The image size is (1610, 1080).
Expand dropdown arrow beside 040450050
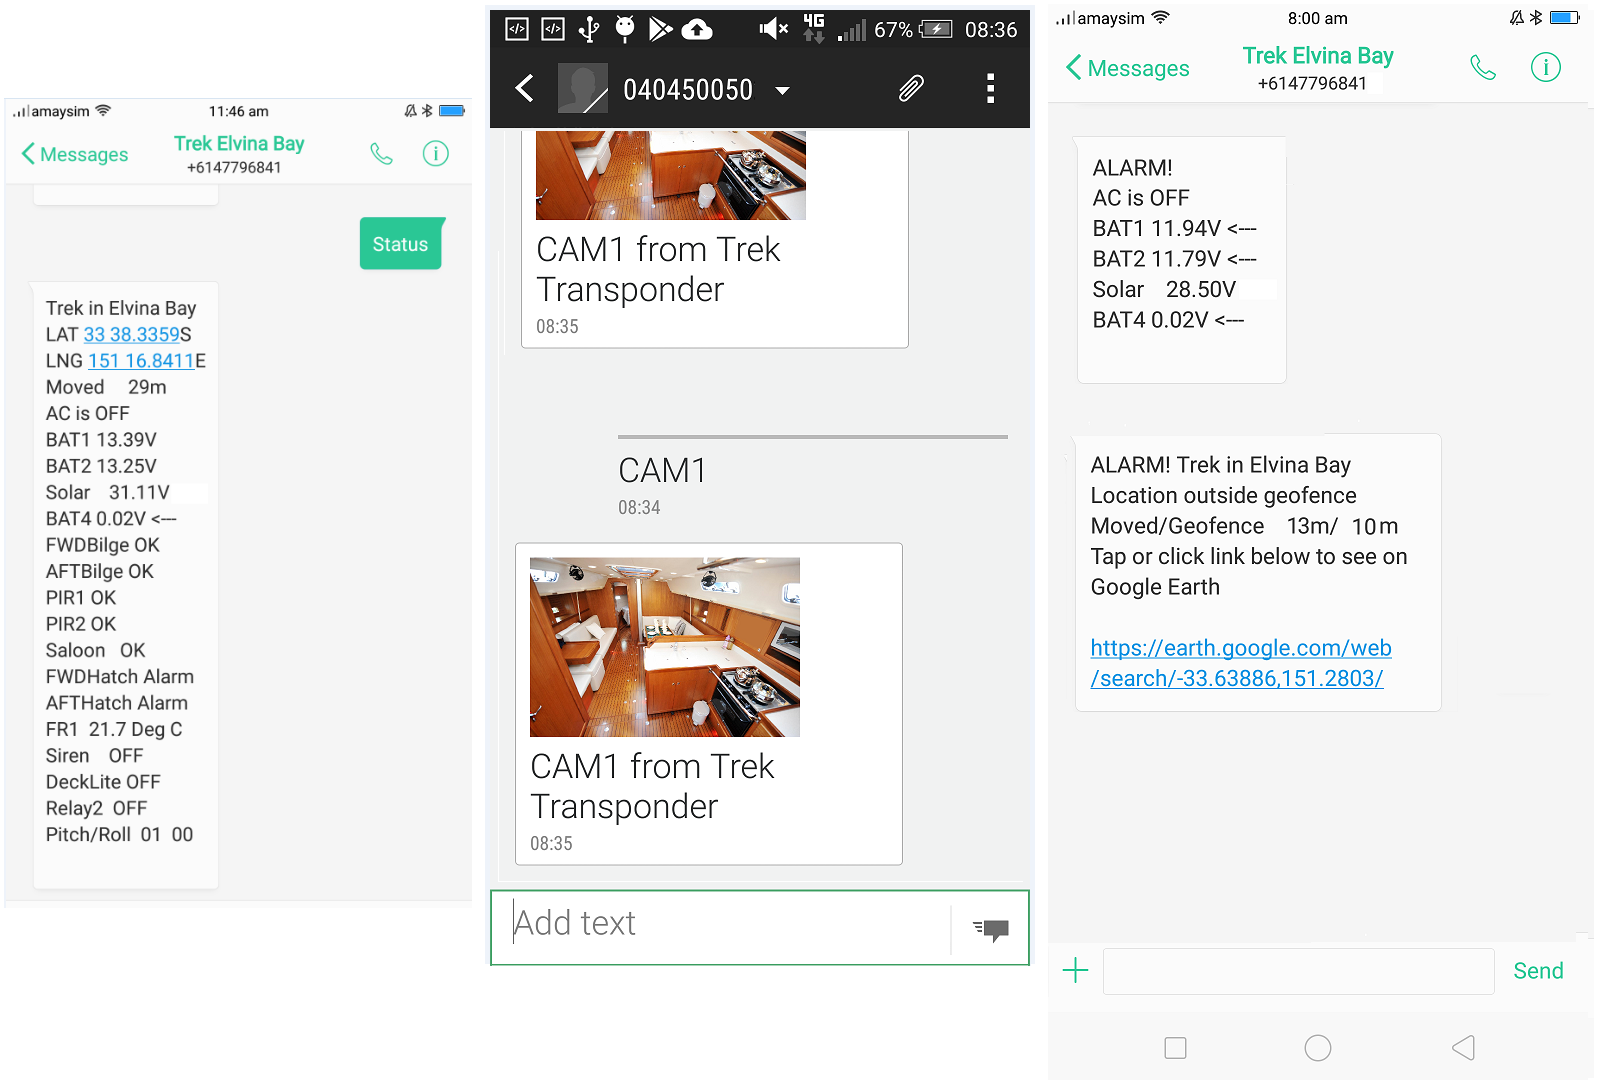(782, 91)
